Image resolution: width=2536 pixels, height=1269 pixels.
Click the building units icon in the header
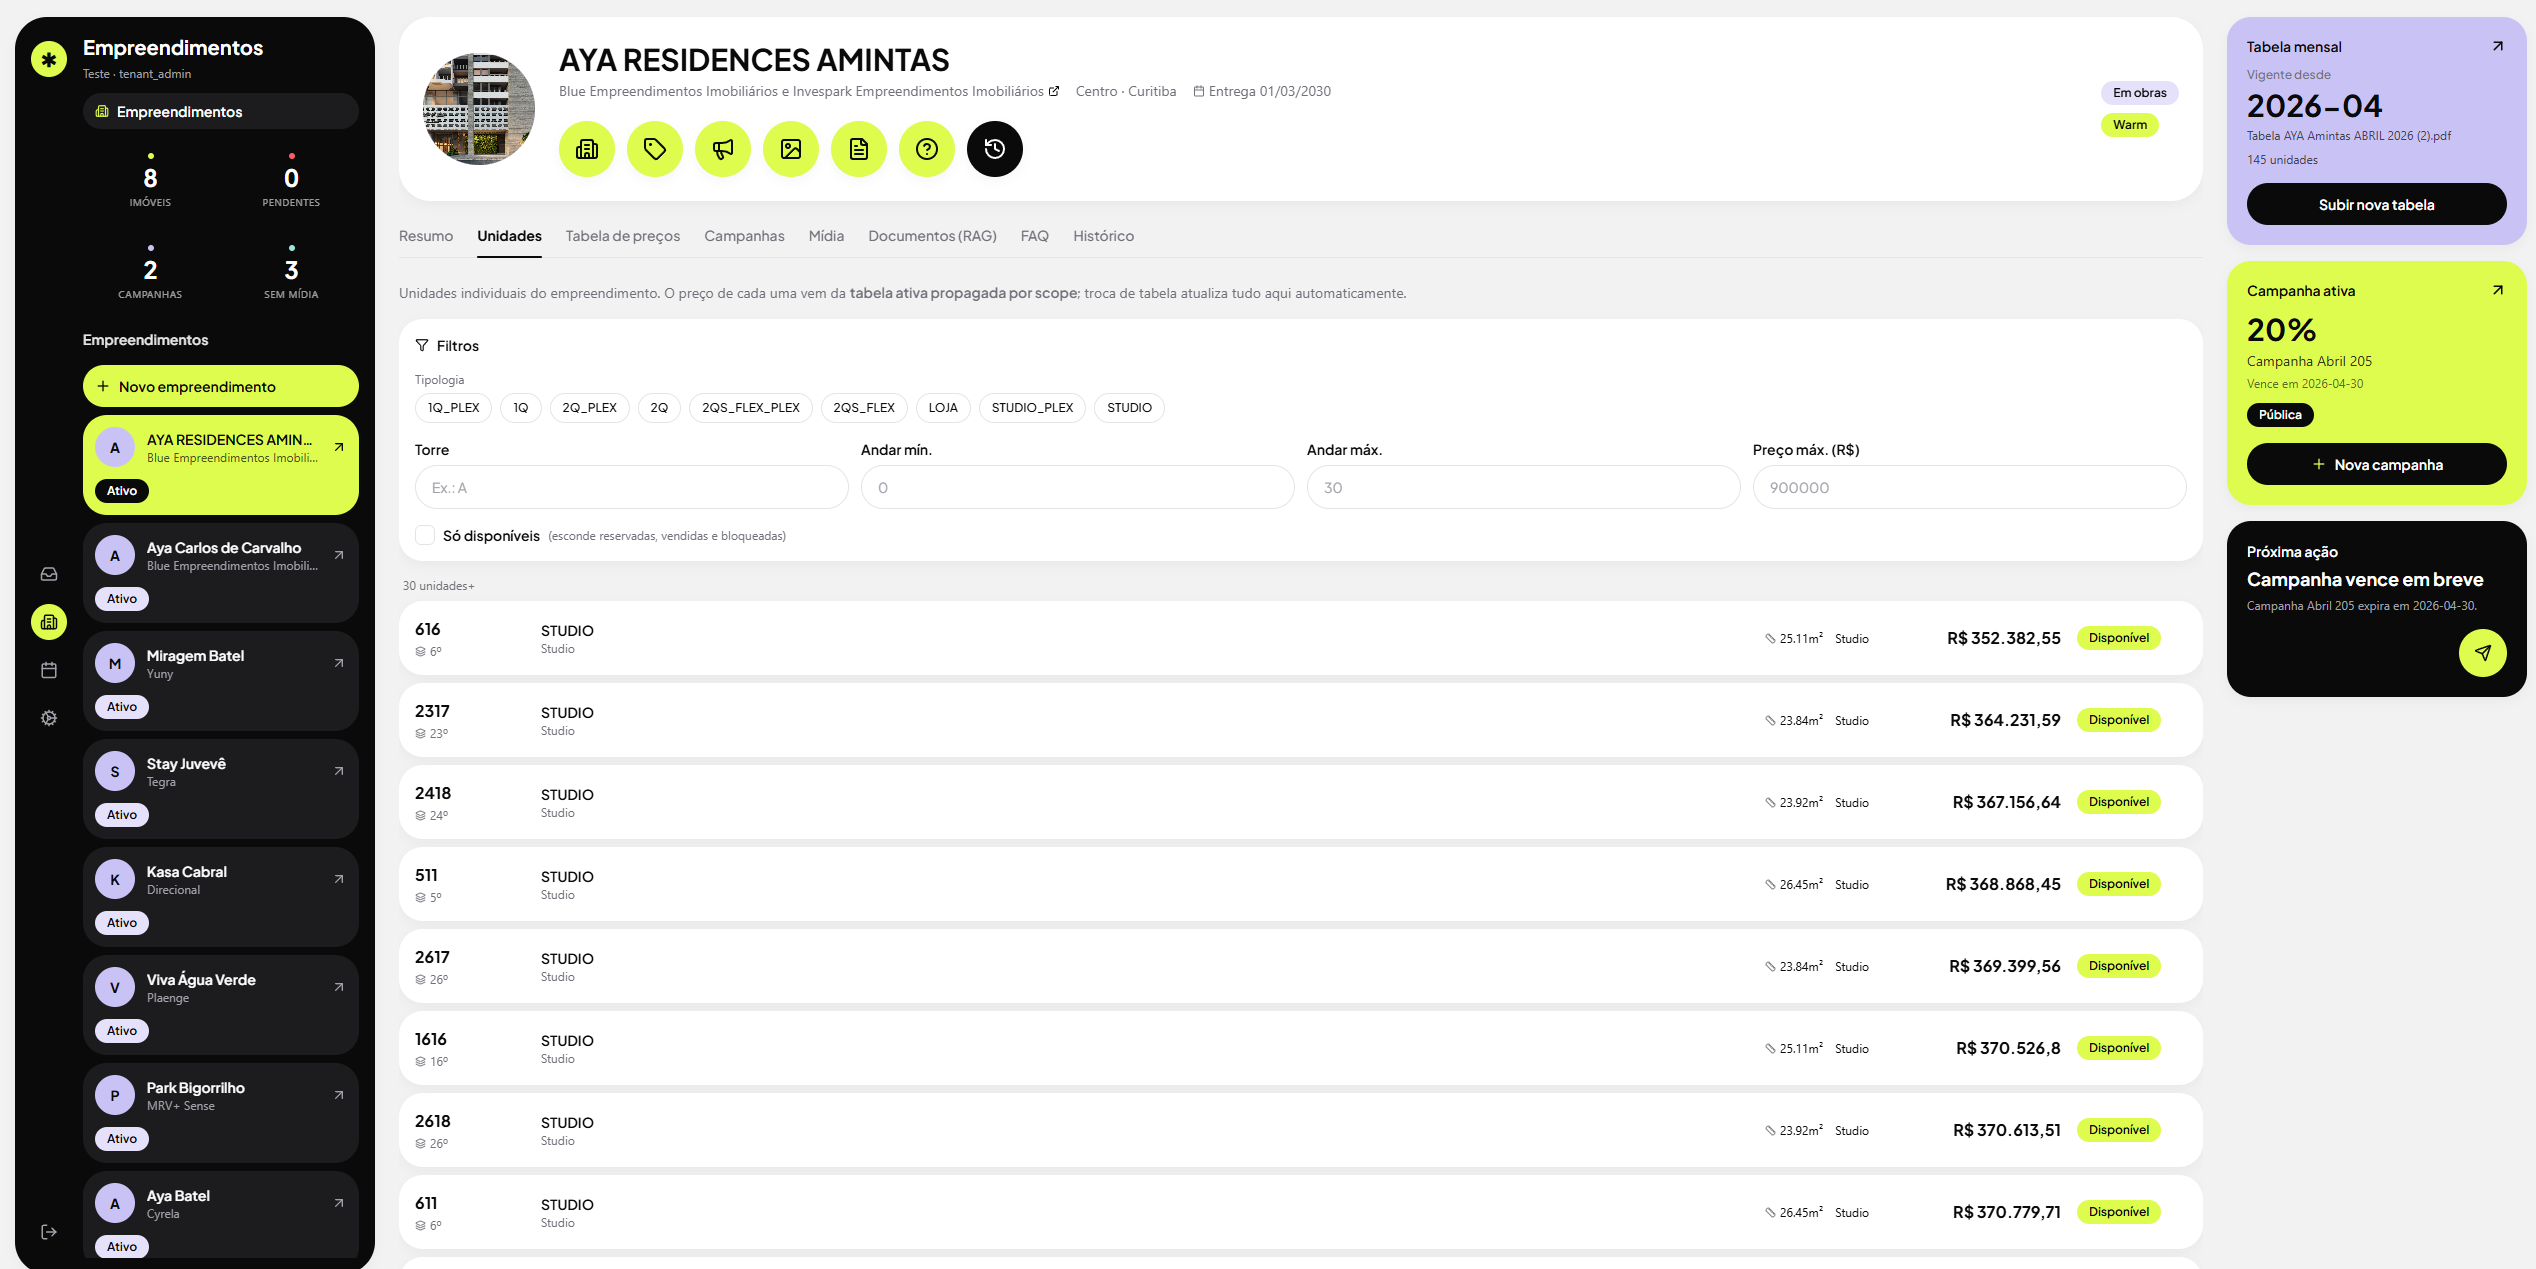587,149
